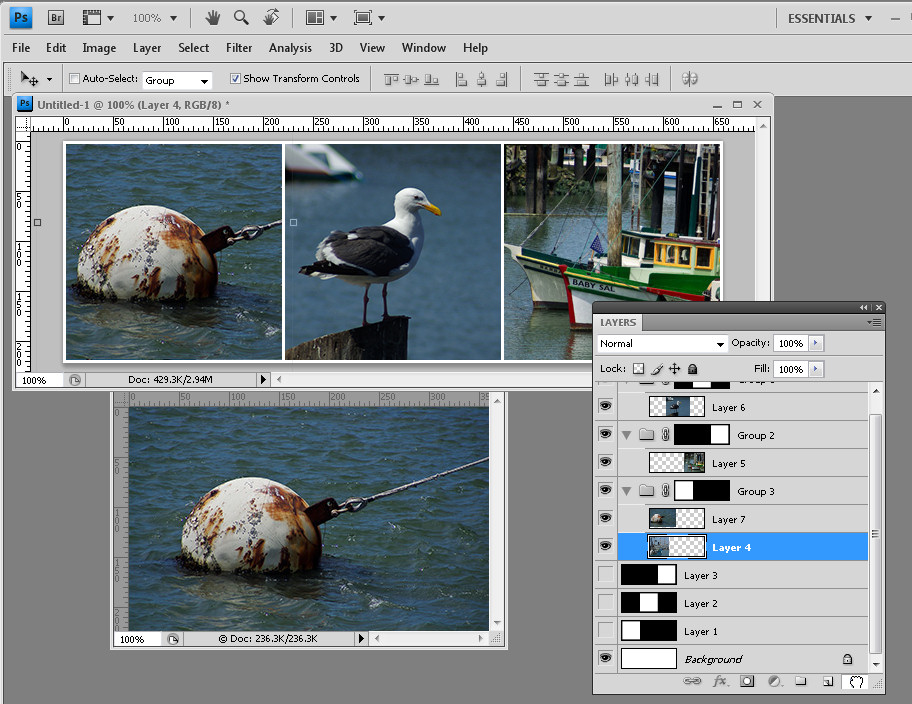Hide Layer 7 using its eye icon
912x704 pixels.
tap(605, 518)
